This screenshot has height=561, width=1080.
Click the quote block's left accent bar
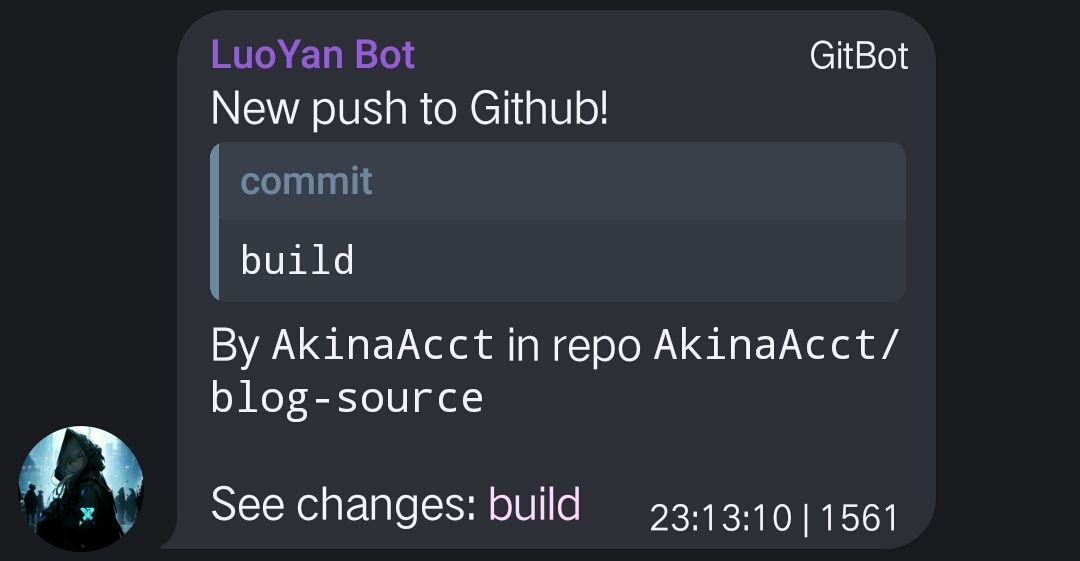[x=215, y=221]
